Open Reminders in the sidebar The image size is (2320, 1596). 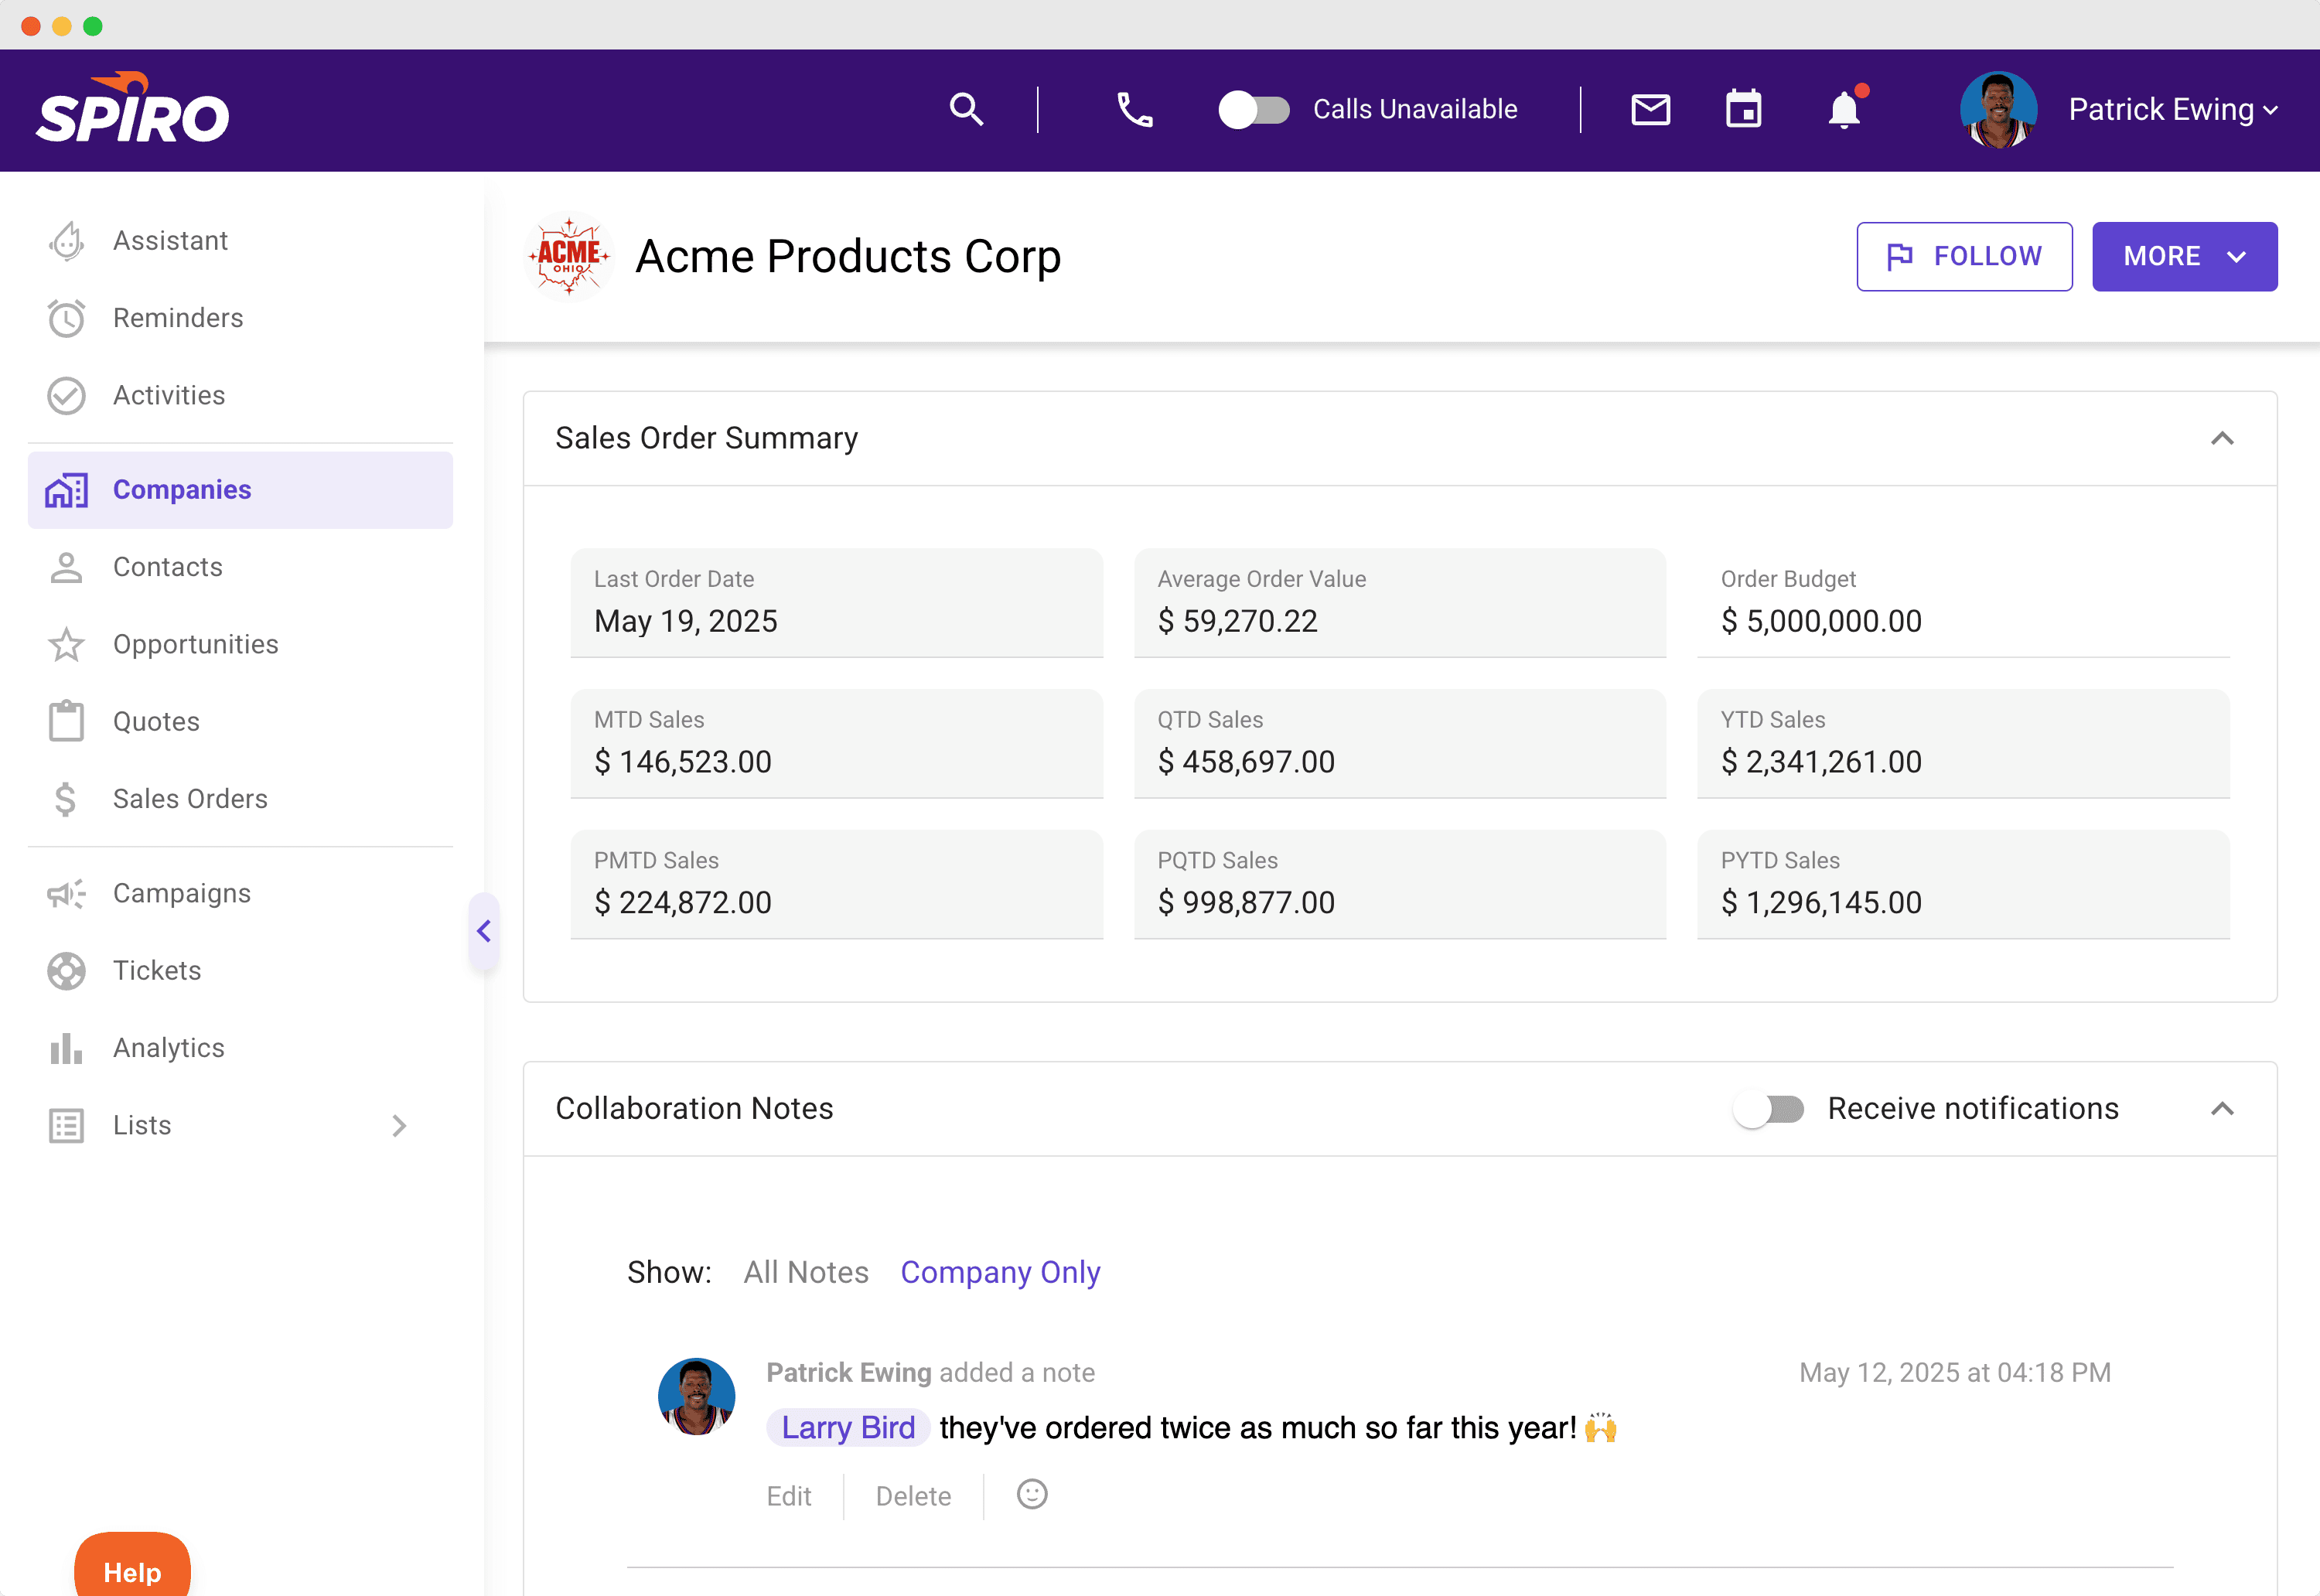point(240,318)
